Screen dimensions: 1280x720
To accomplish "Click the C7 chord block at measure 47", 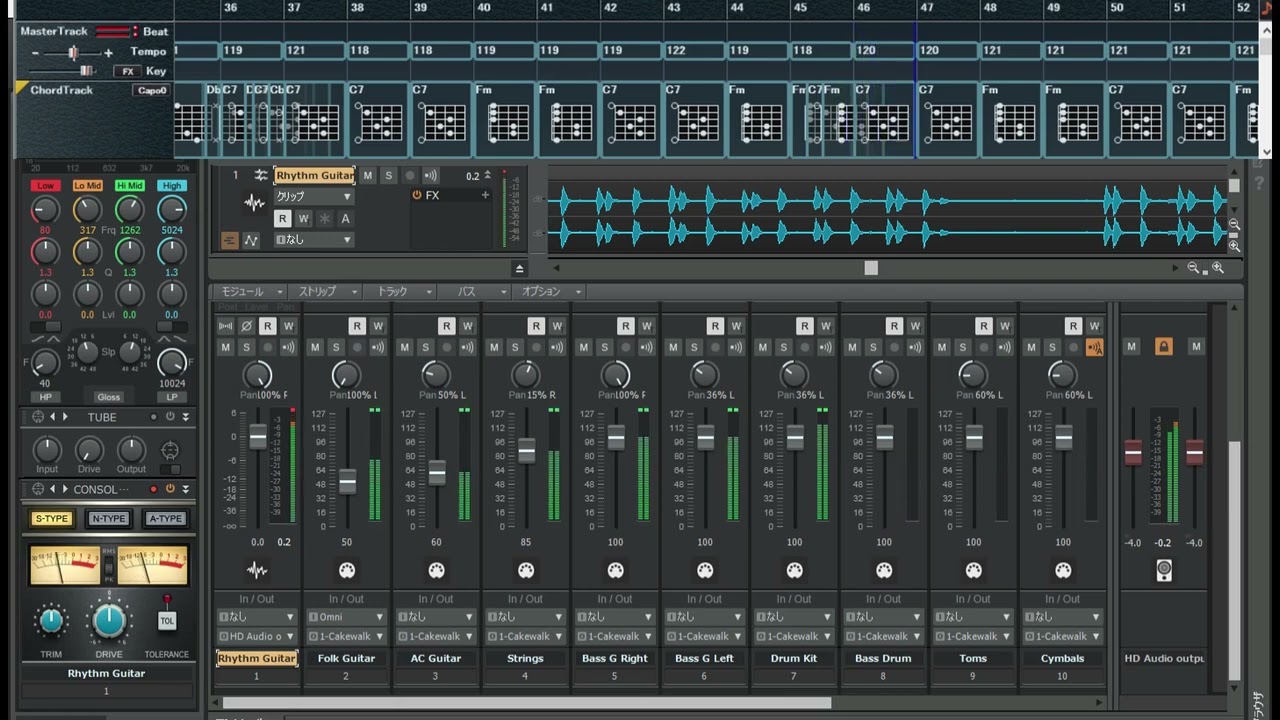I will [947, 118].
